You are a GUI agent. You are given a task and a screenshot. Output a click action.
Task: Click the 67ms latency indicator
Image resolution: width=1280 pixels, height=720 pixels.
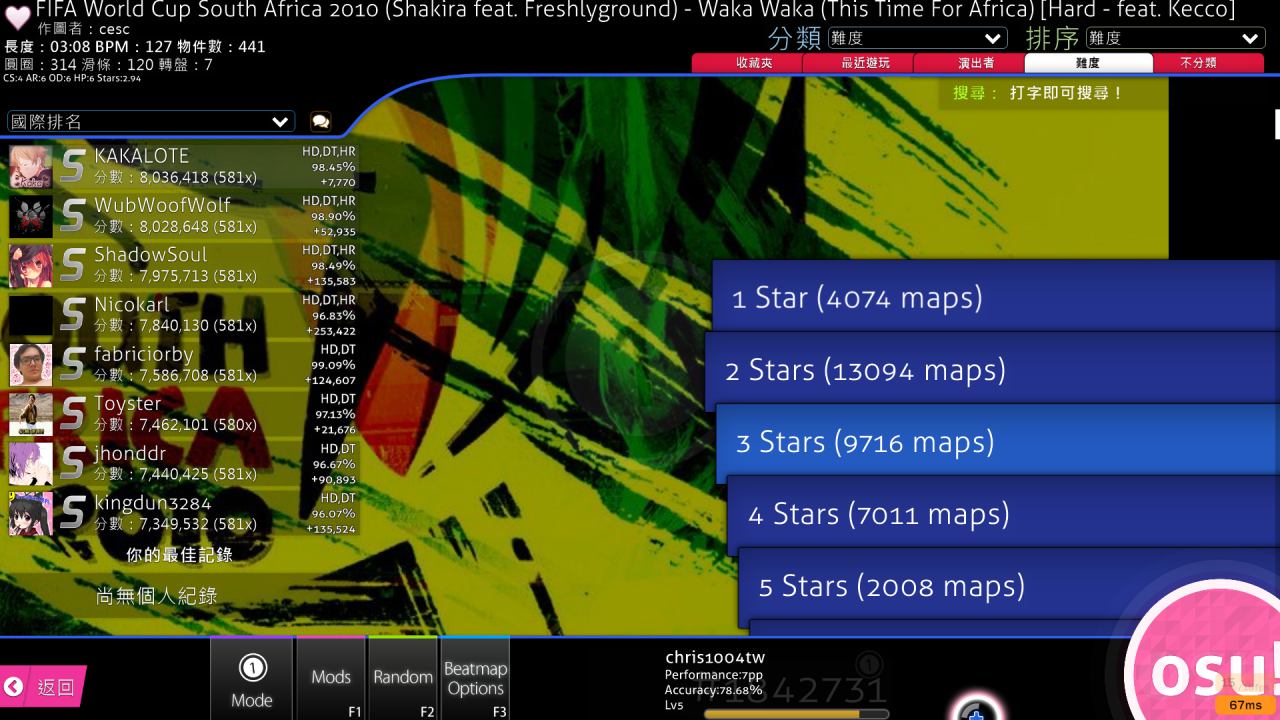[1245, 705]
